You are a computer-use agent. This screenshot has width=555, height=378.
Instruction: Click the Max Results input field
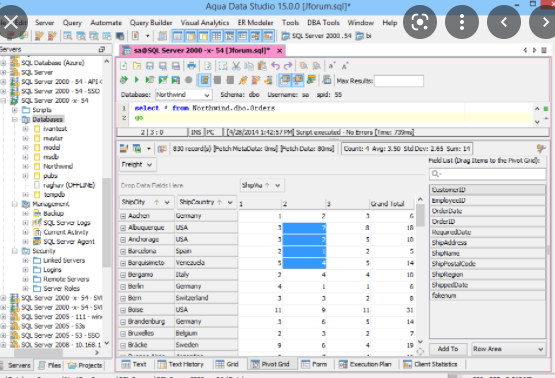coord(399,81)
